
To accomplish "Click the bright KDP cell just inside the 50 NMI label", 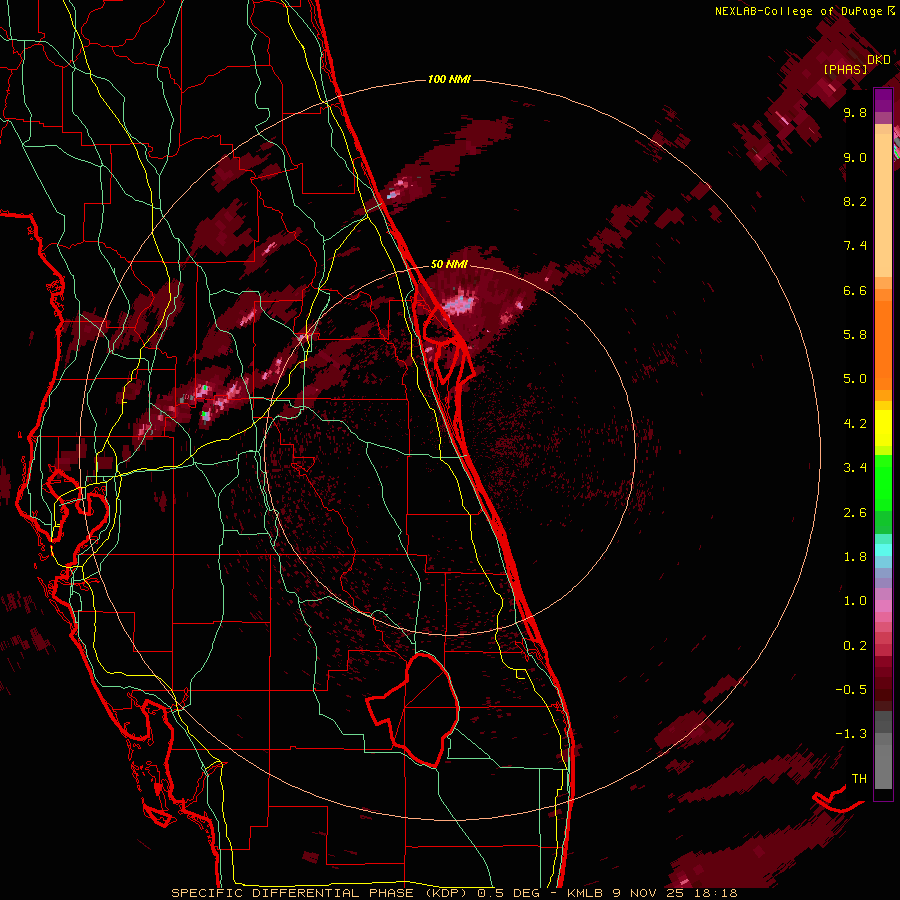I will click(459, 302).
